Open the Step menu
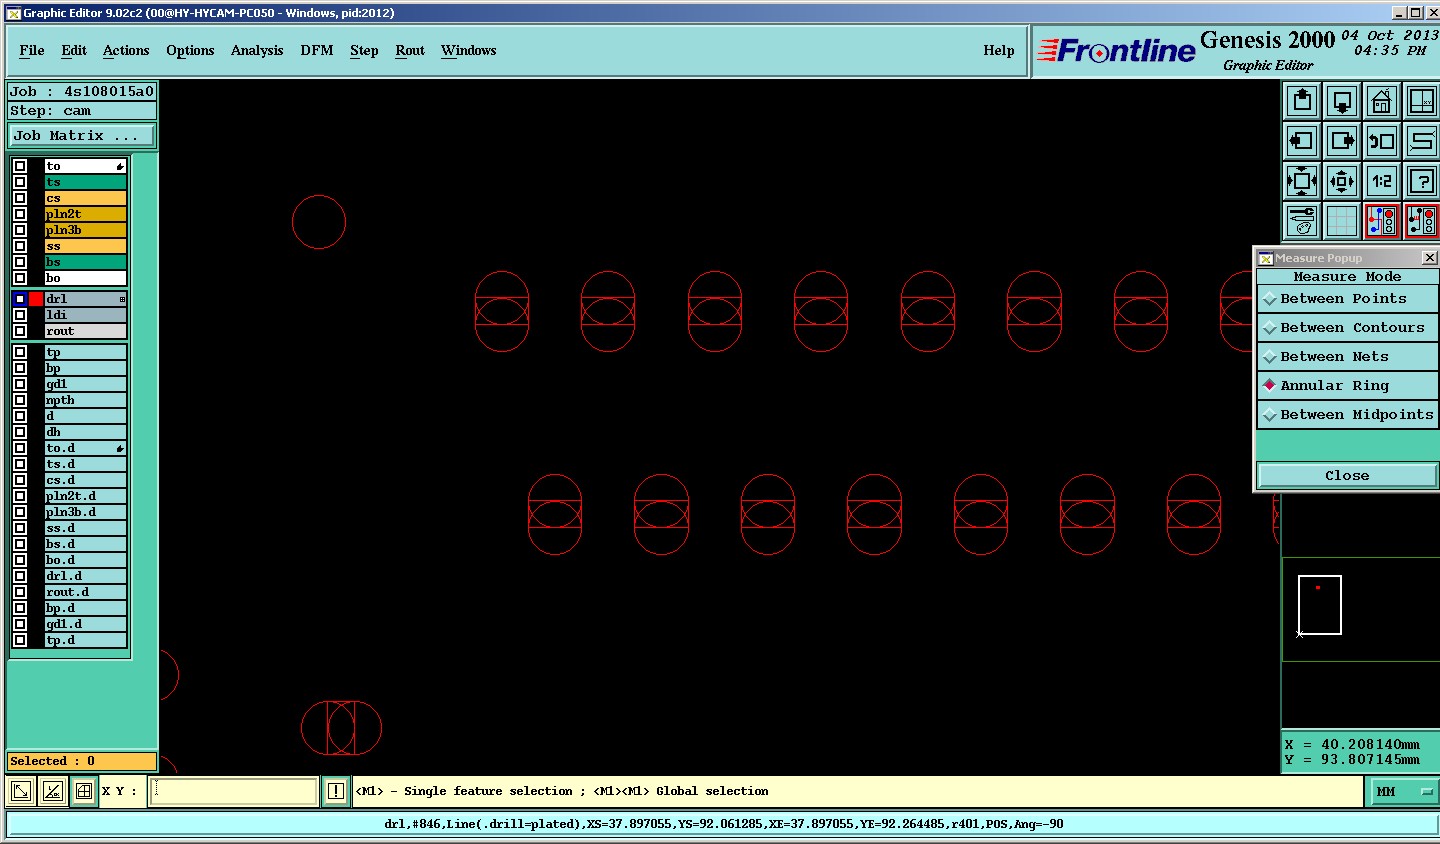This screenshot has height=844, width=1440. [364, 51]
